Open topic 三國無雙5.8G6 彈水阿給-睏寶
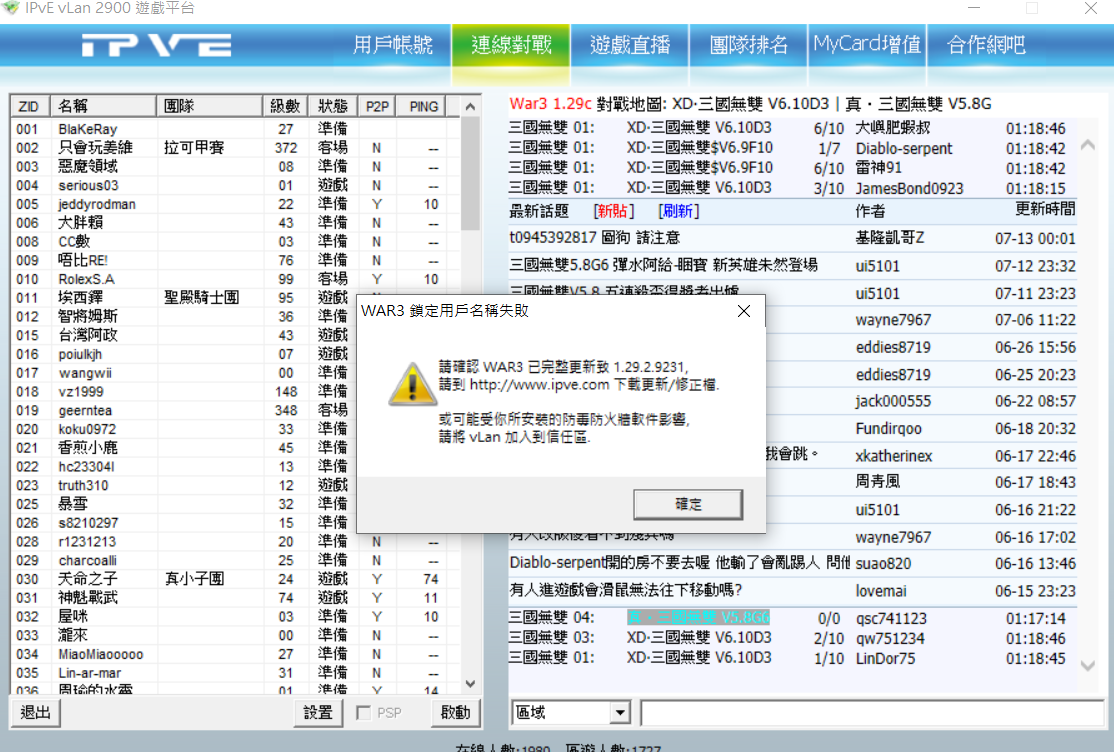 click(x=664, y=265)
